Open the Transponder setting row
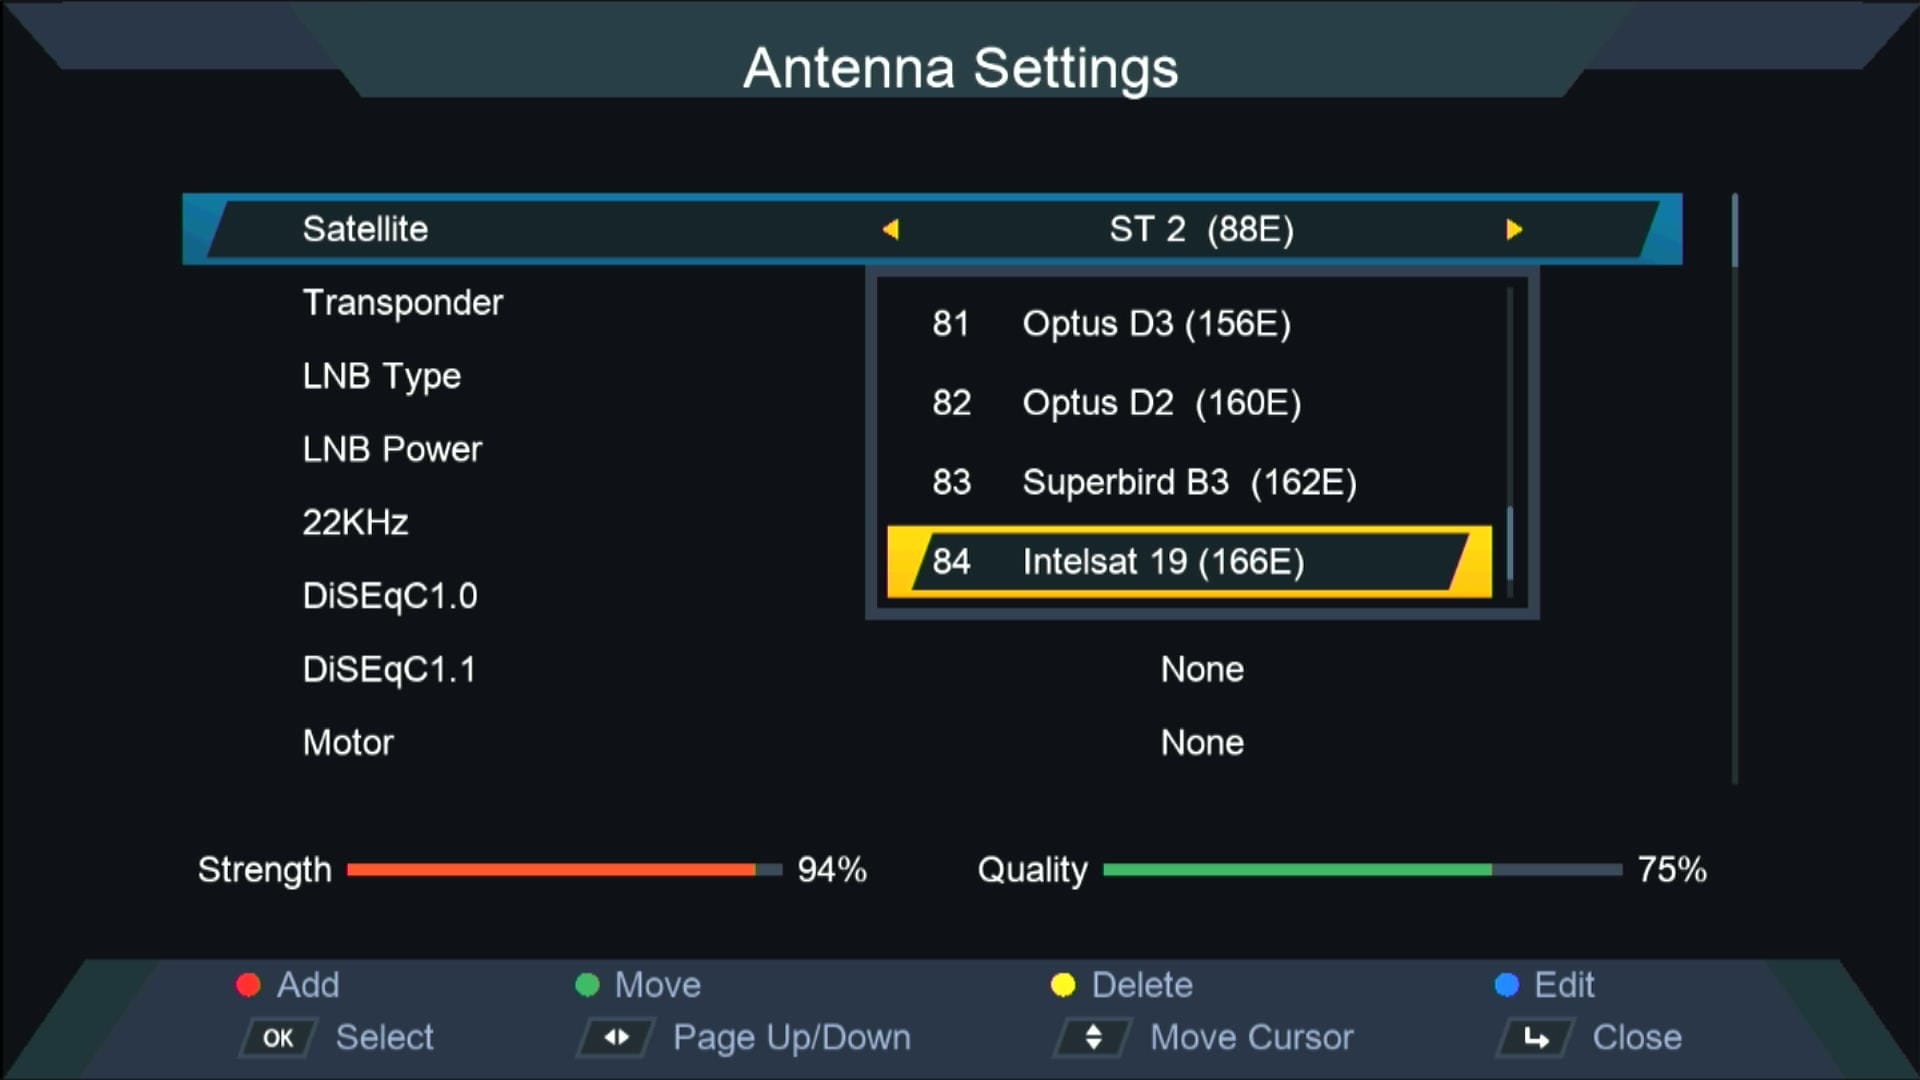The image size is (1920, 1080). (x=403, y=303)
